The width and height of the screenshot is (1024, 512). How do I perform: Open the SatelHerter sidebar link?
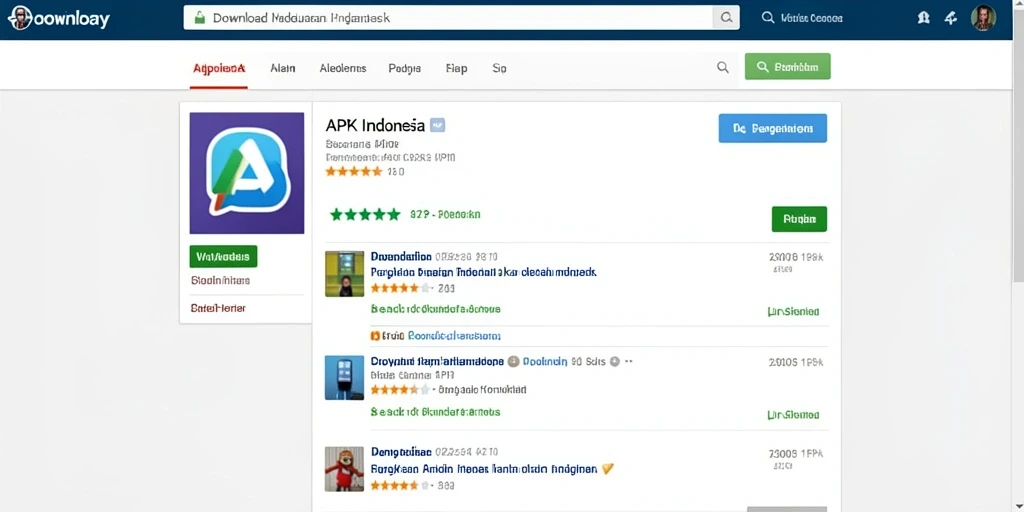218,308
